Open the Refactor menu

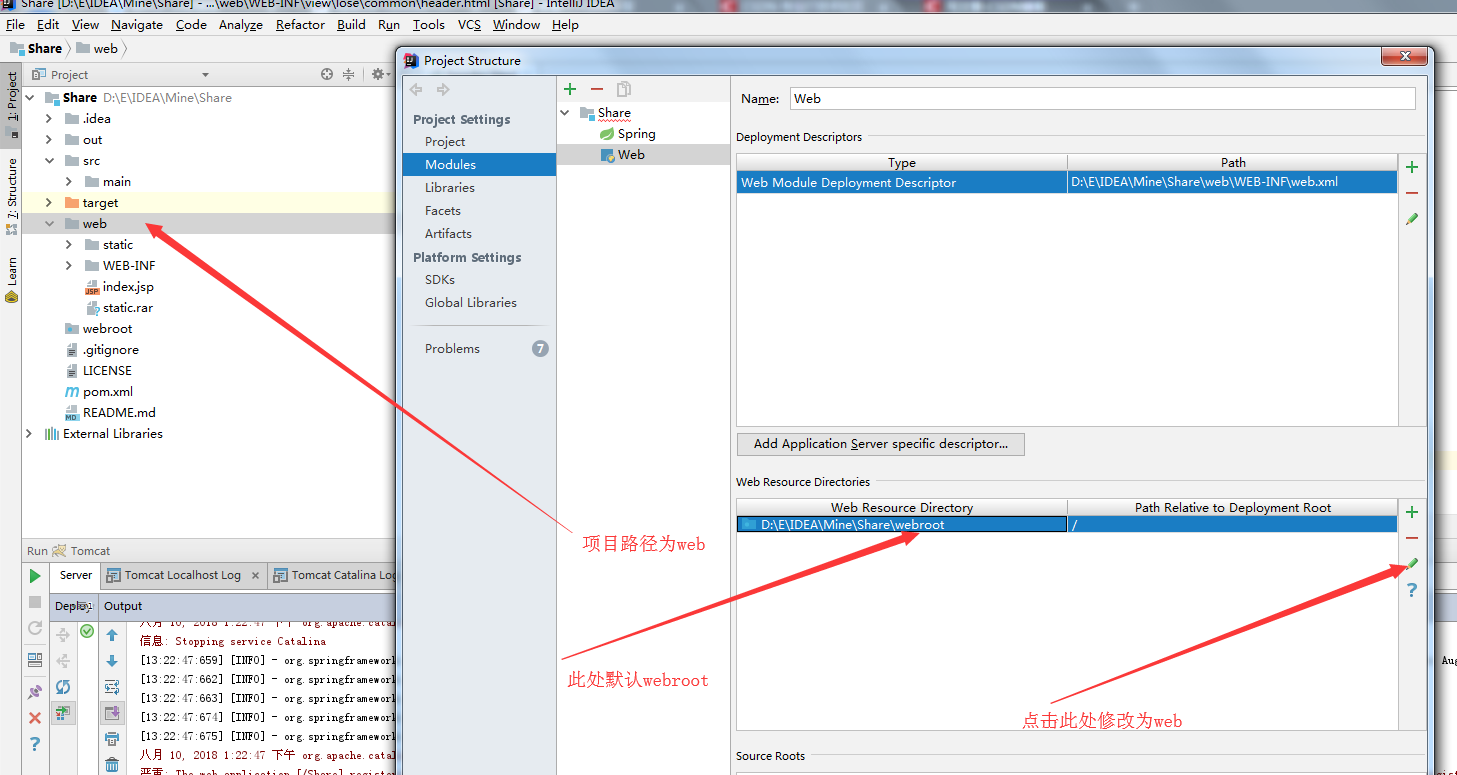(300, 24)
